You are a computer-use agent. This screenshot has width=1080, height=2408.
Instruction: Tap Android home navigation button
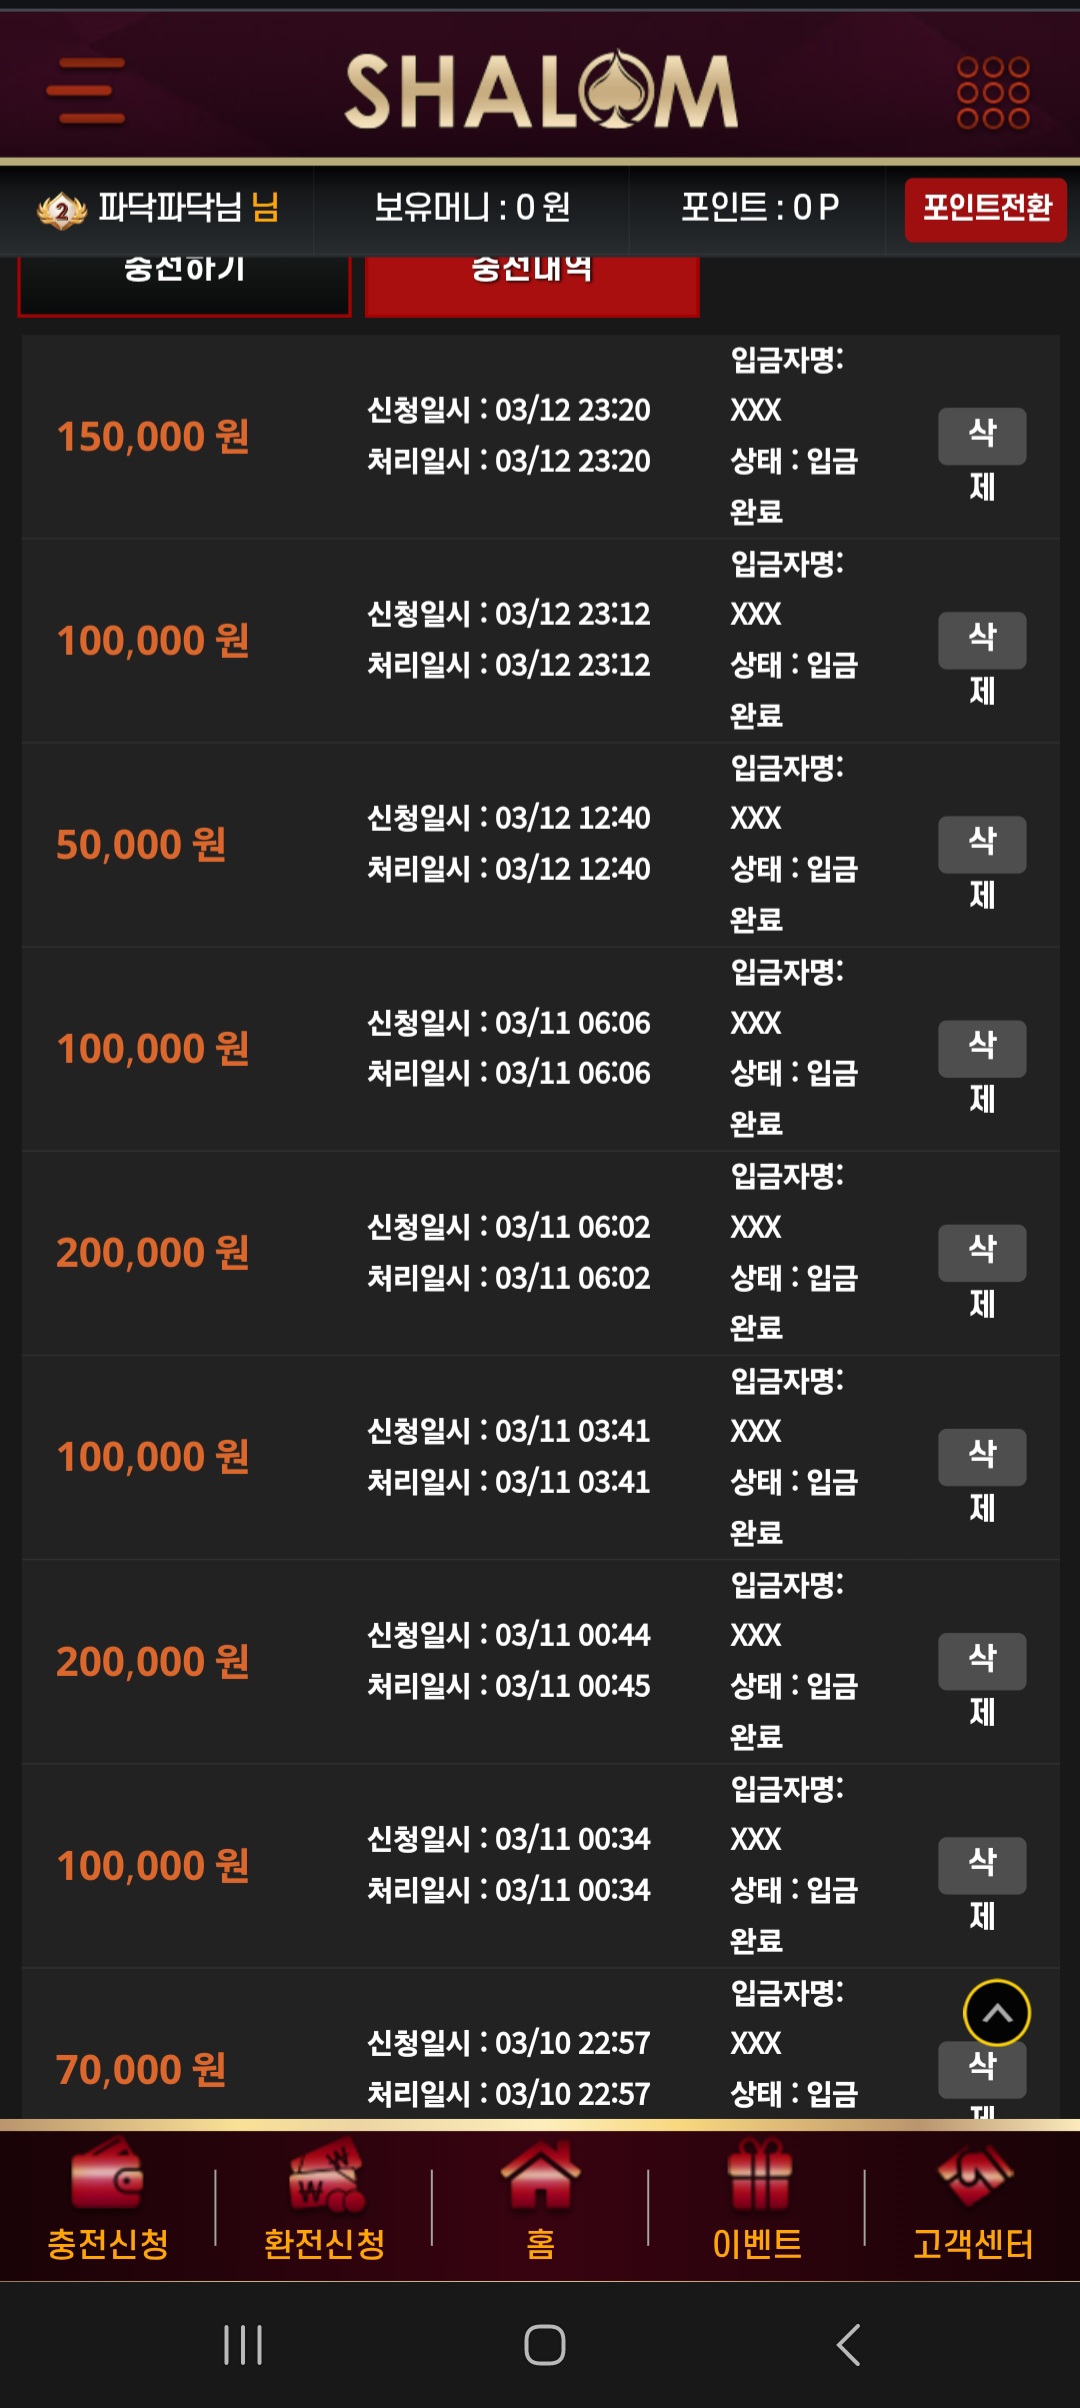(x=545, y=2344)
